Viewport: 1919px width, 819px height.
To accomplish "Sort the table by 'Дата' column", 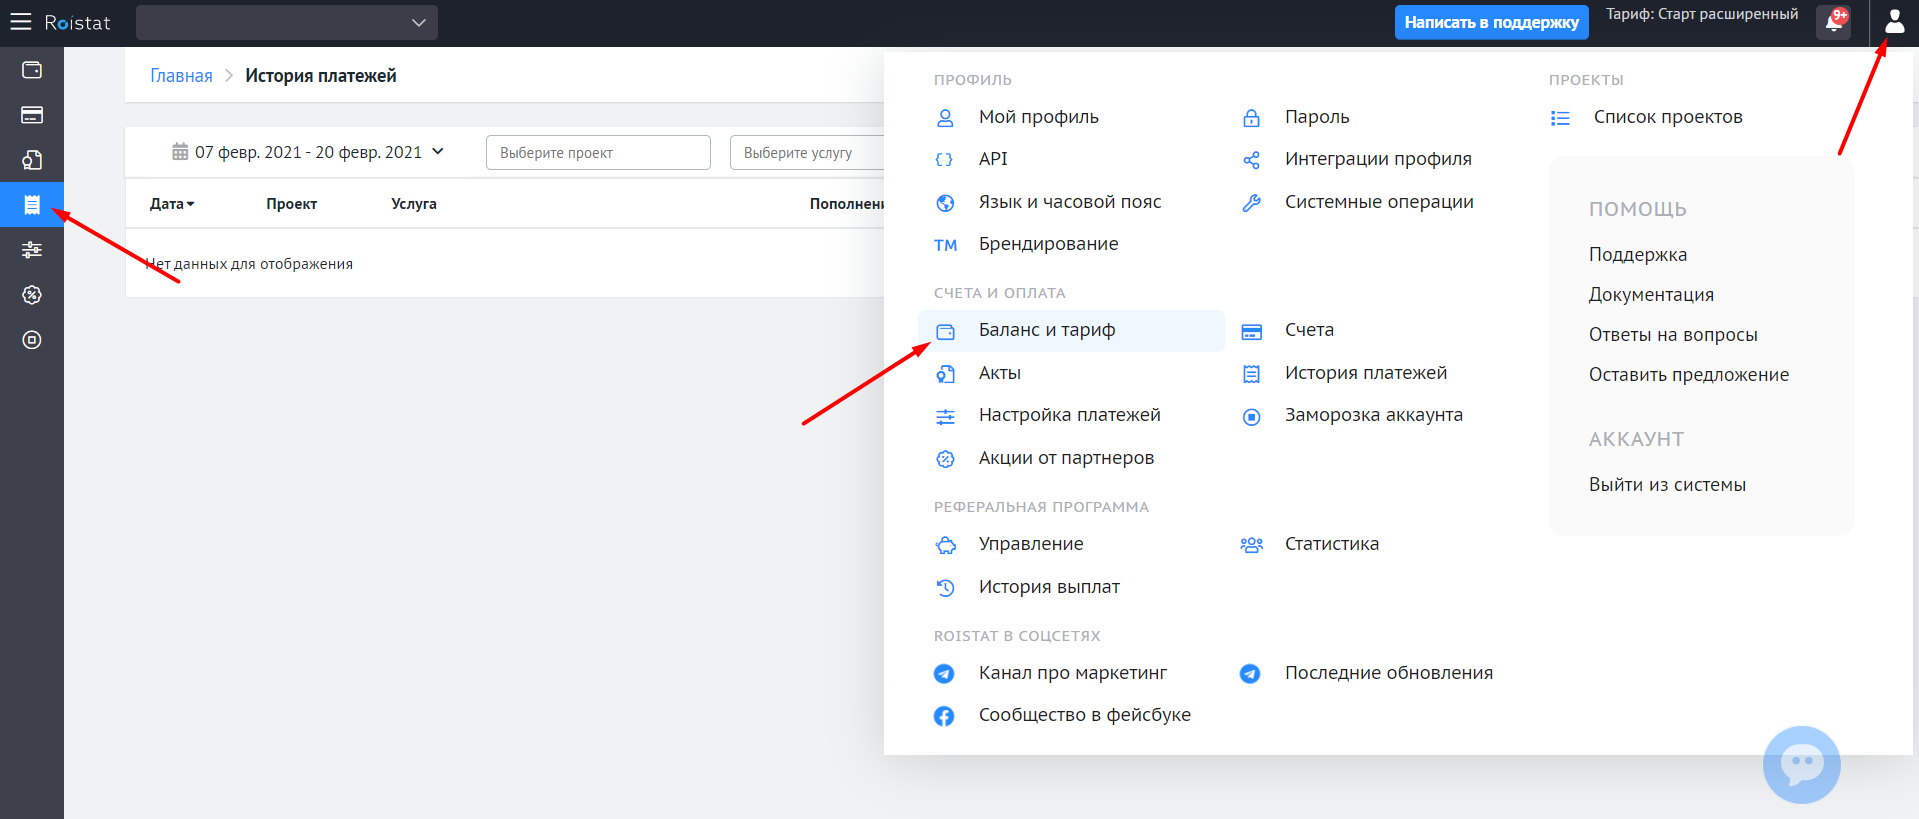I will [x=172, y=204].
